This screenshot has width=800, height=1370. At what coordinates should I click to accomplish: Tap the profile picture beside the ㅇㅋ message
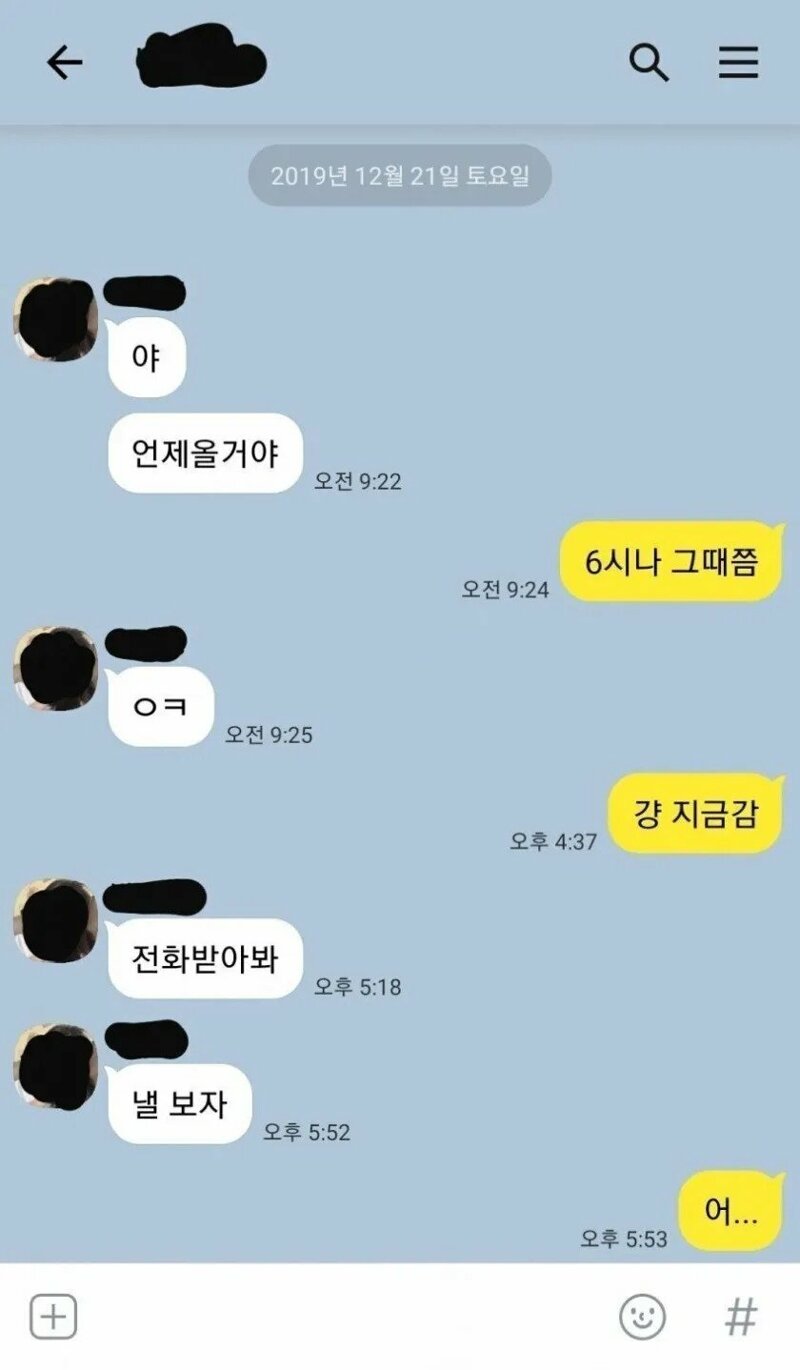click(56, 669)
